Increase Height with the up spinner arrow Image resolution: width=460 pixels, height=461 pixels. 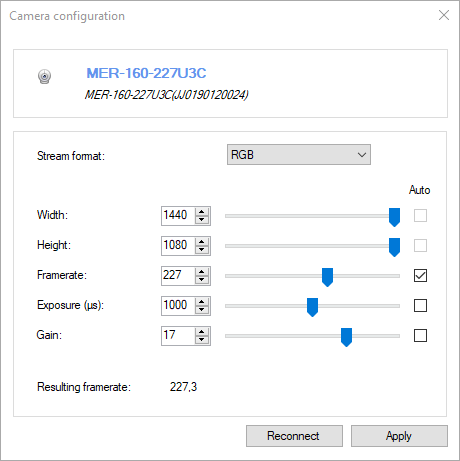(x=202, y=242)
